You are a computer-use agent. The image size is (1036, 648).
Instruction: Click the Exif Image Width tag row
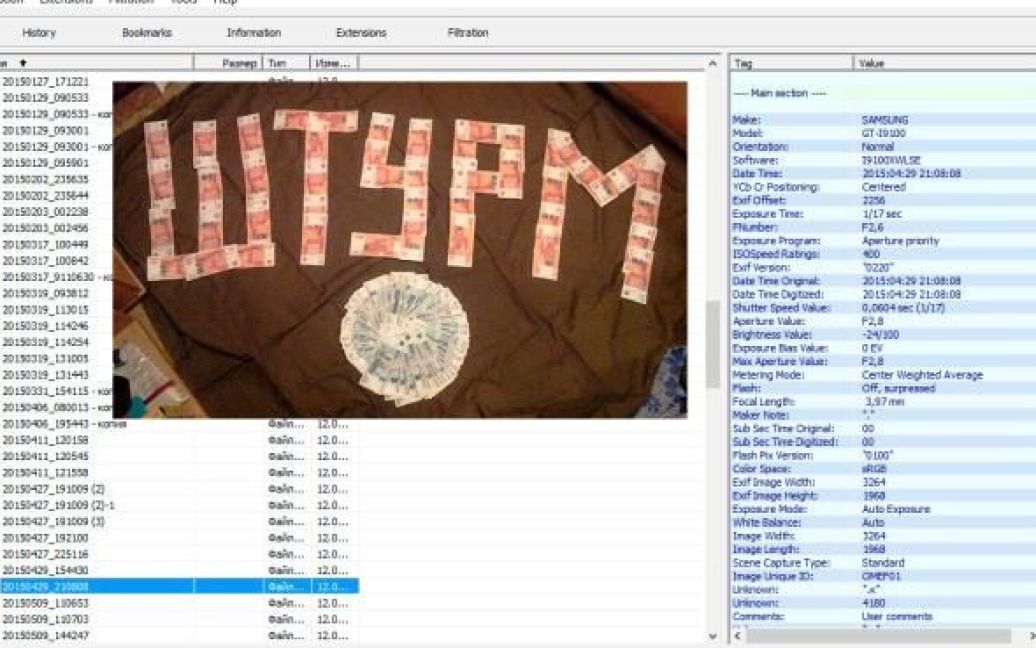883,482
